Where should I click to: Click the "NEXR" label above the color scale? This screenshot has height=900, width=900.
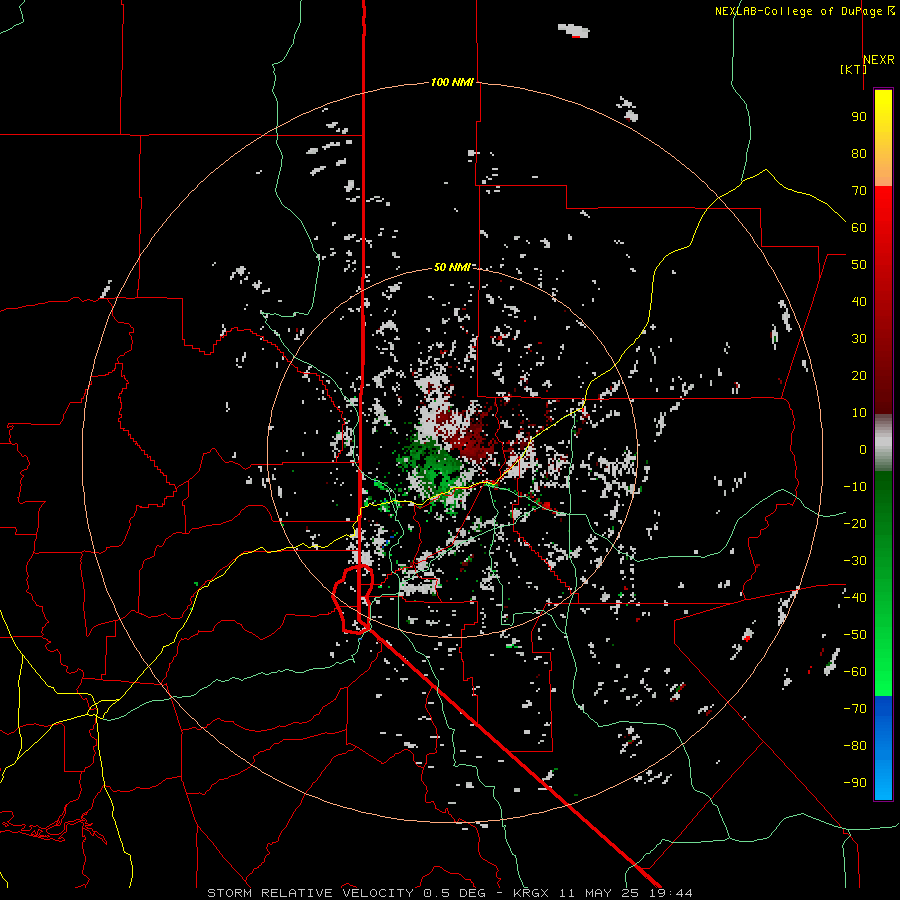[x=879, y=60]
